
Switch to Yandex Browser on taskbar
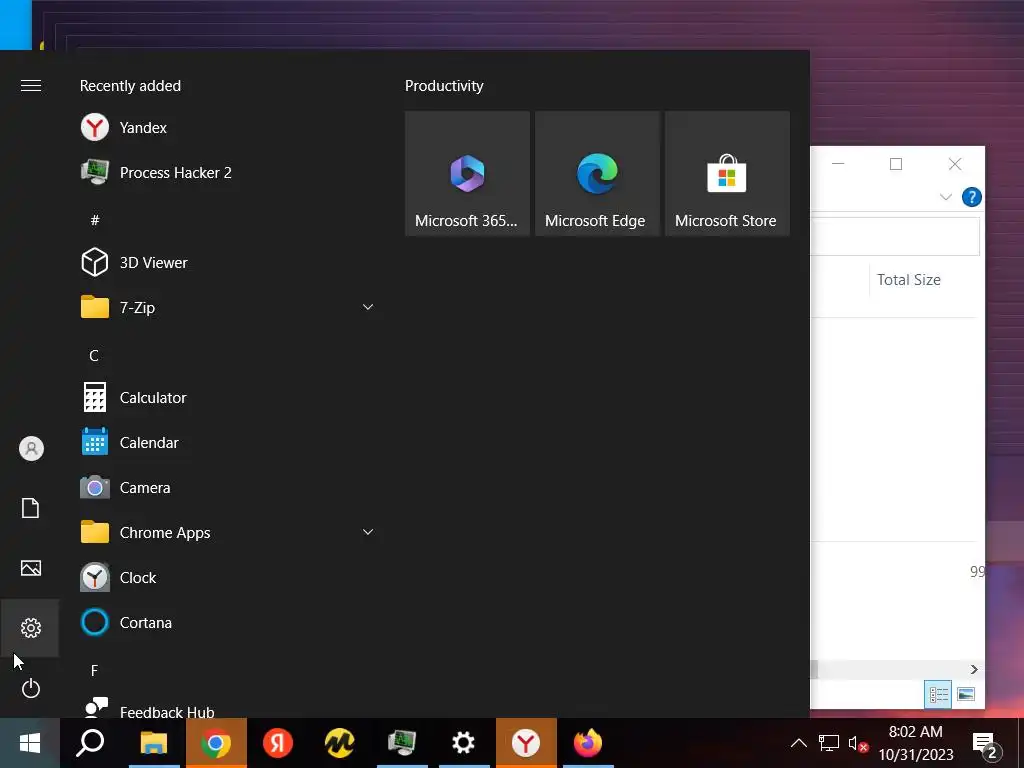coord(526,743)
